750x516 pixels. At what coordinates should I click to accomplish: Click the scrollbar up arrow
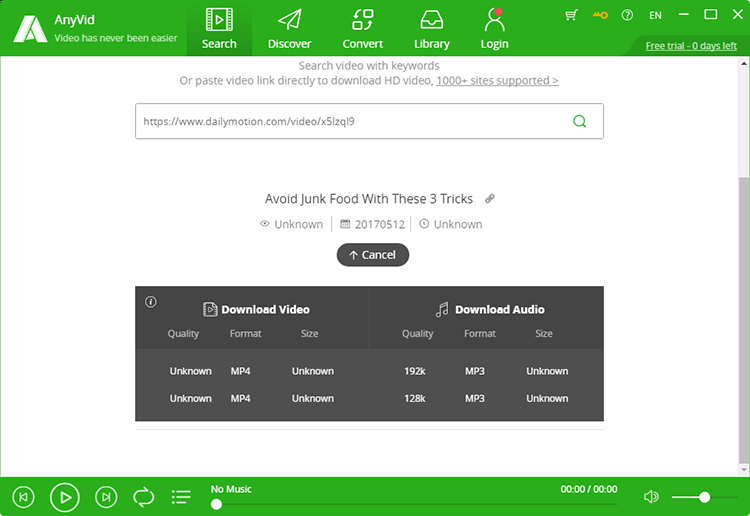coord(743,63)
